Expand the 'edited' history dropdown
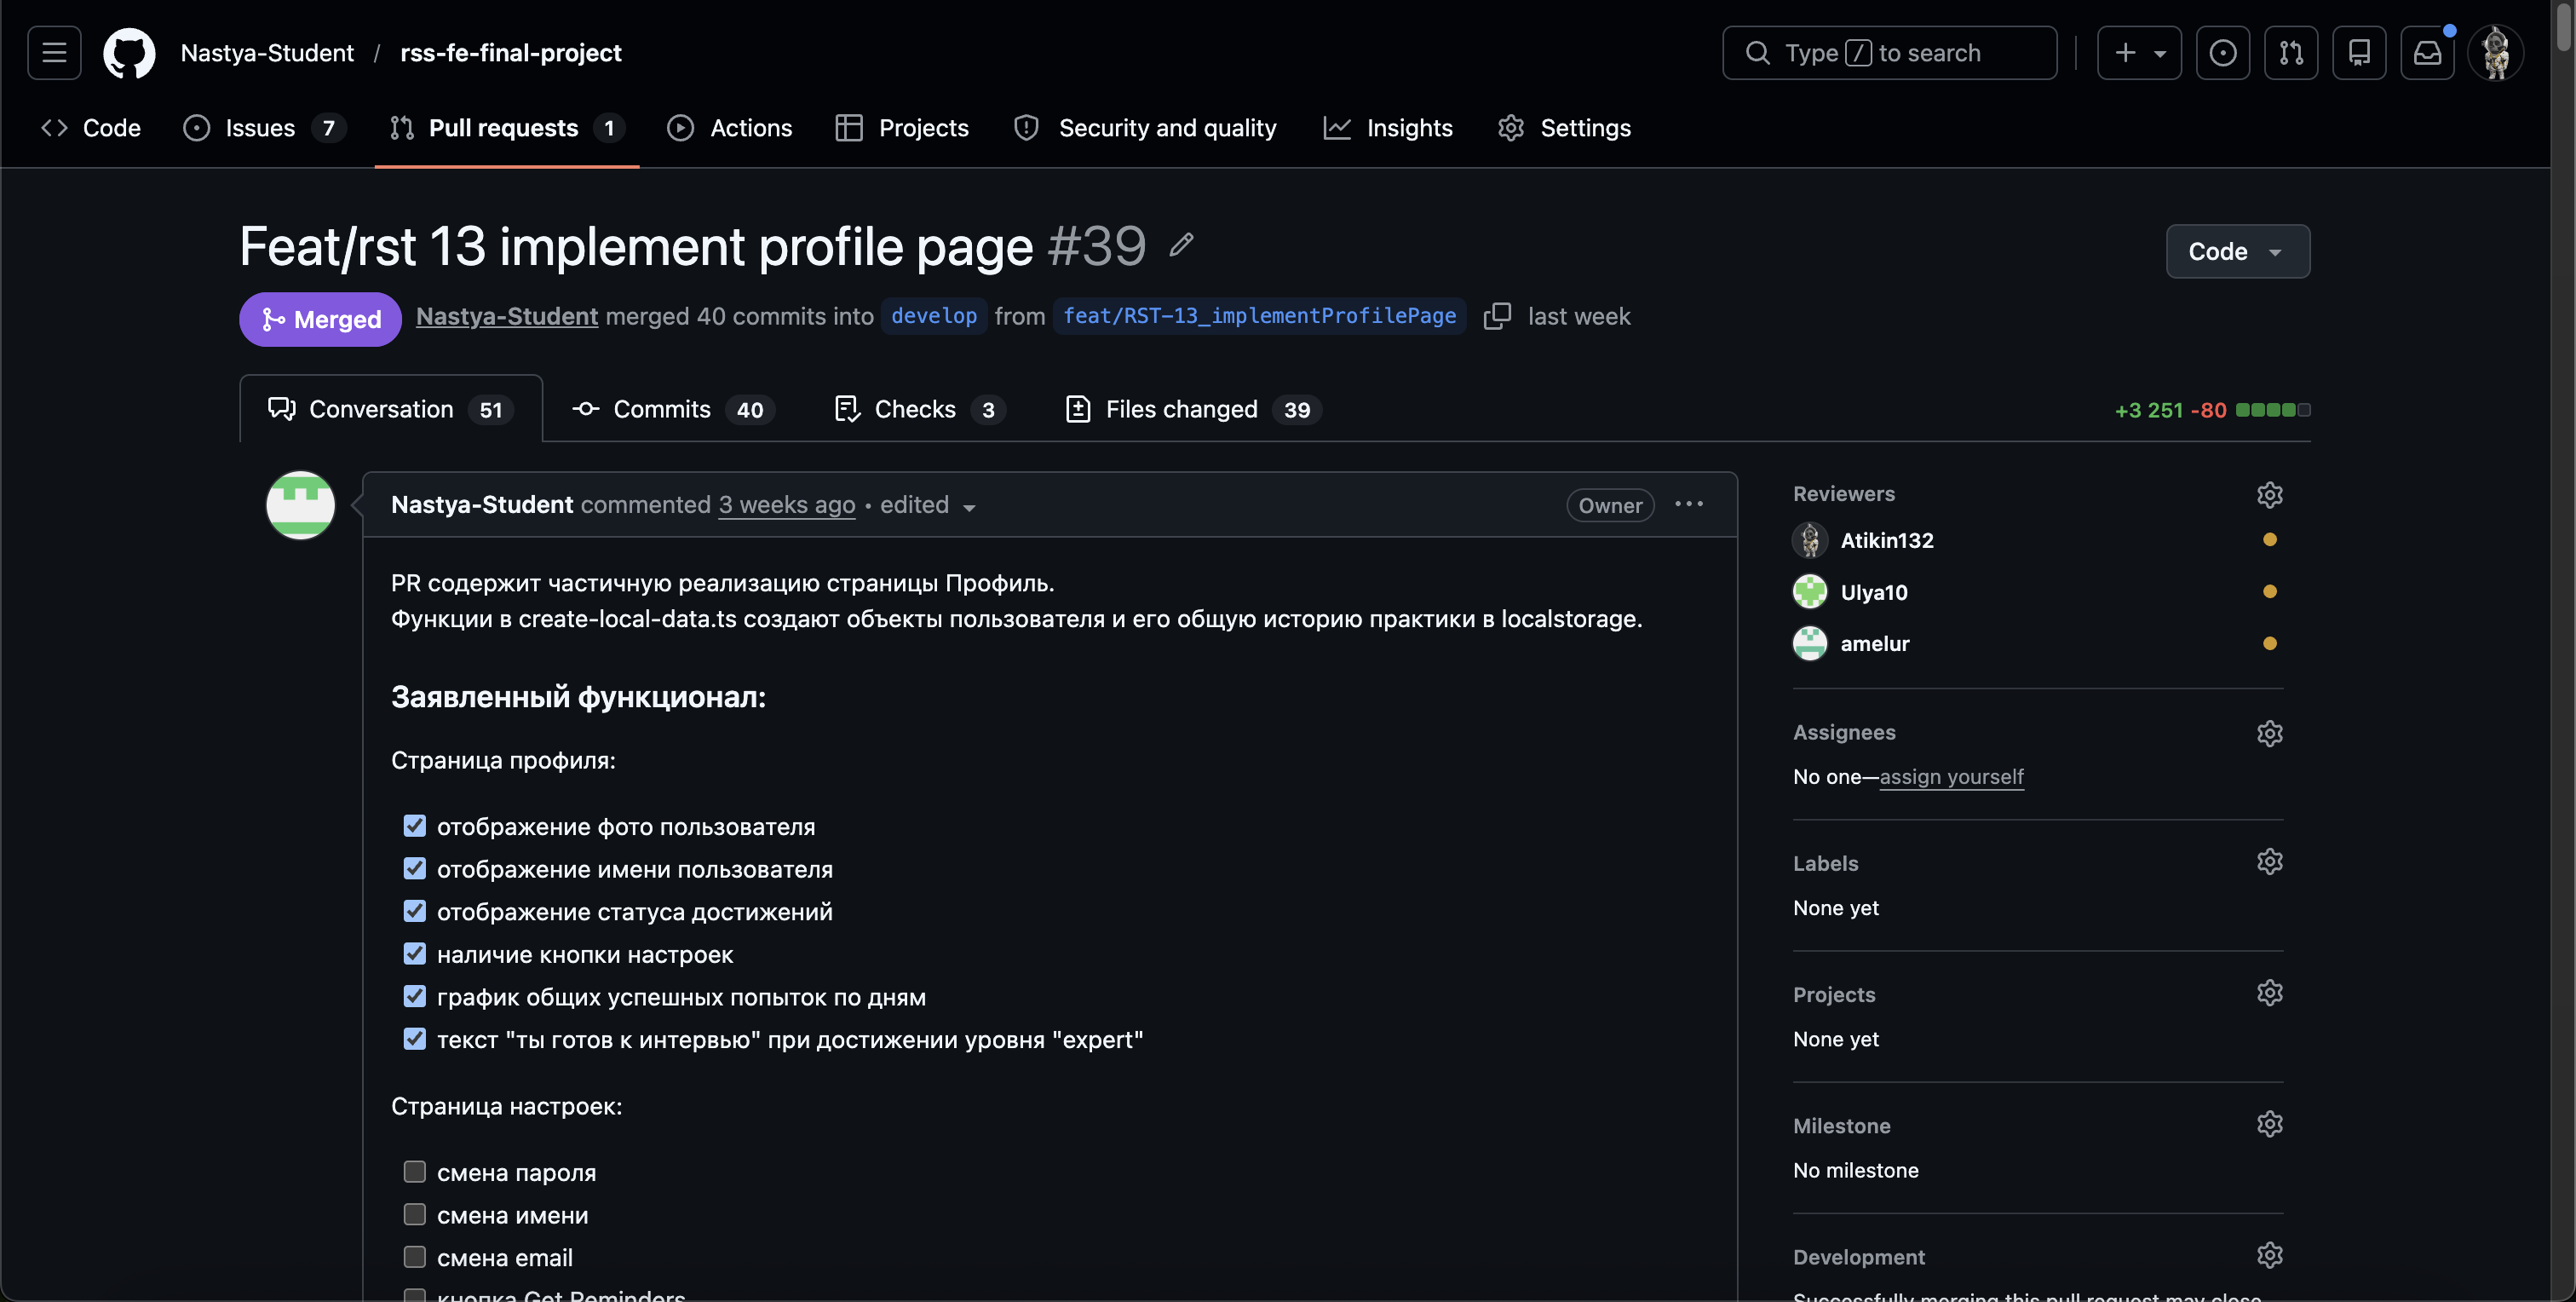The width and height of the screenshot is (2576, 1302). (x=969, y=507)
